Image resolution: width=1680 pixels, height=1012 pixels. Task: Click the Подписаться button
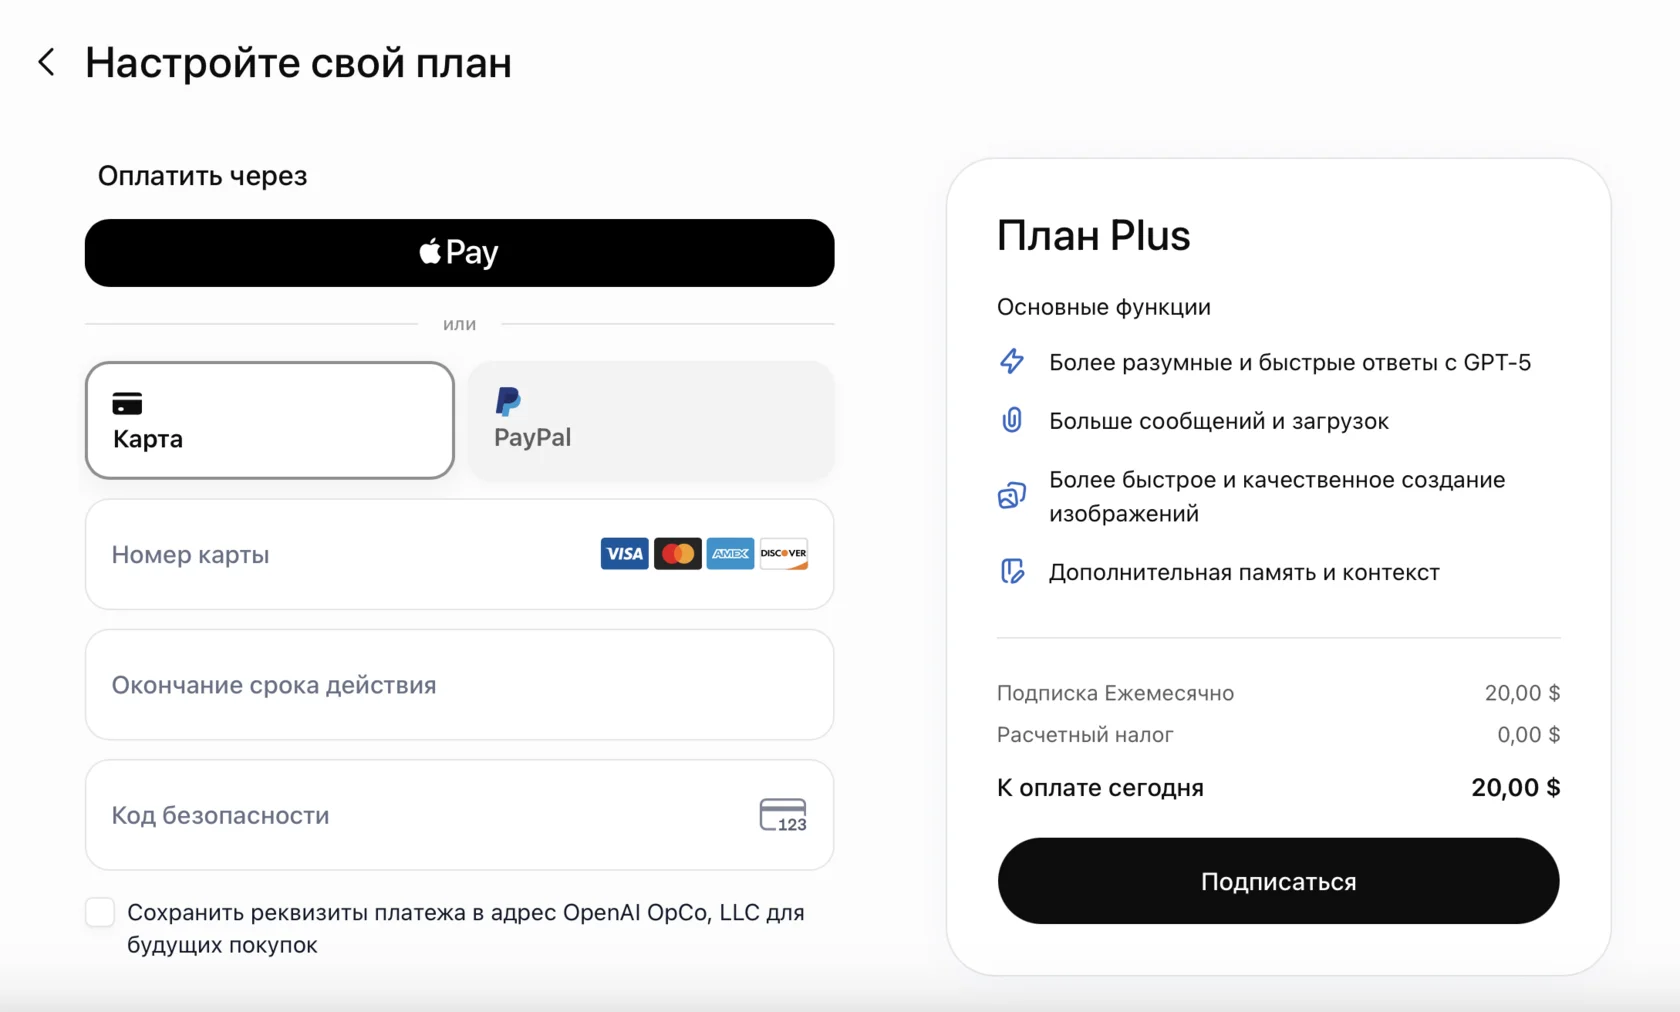(x=1278, y=881)
